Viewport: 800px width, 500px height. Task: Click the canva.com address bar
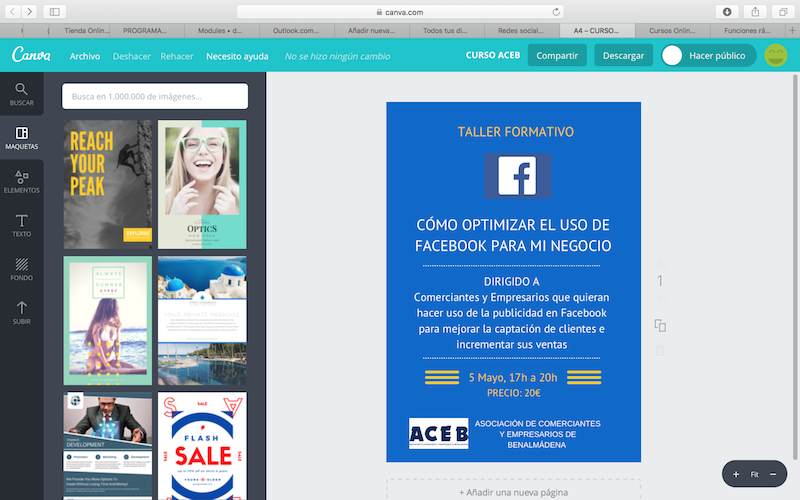(x=401, y=12)
